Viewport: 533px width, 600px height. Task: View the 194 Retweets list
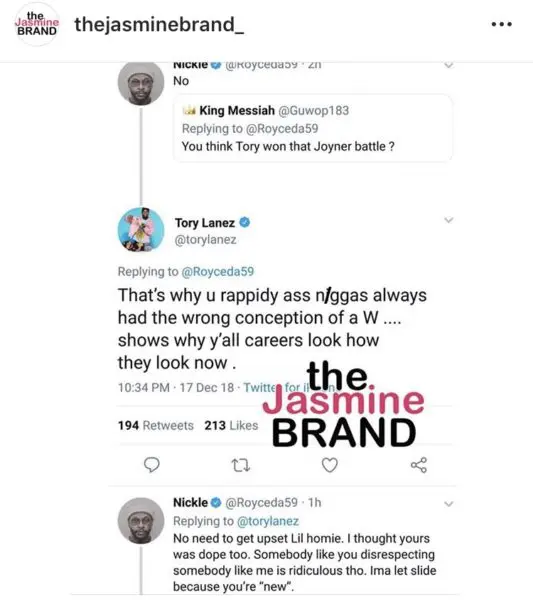(156, 426)
